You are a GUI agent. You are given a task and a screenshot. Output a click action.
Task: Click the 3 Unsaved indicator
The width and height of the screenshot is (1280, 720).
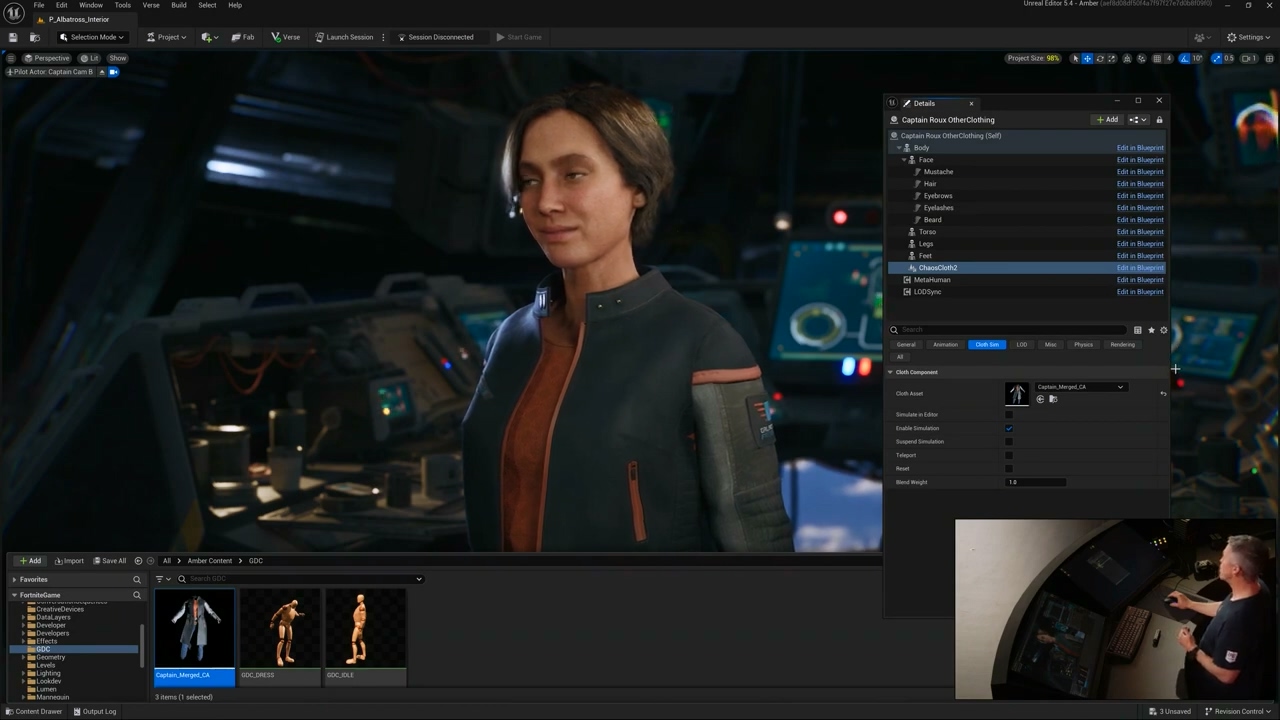(x=1170, y=711)
